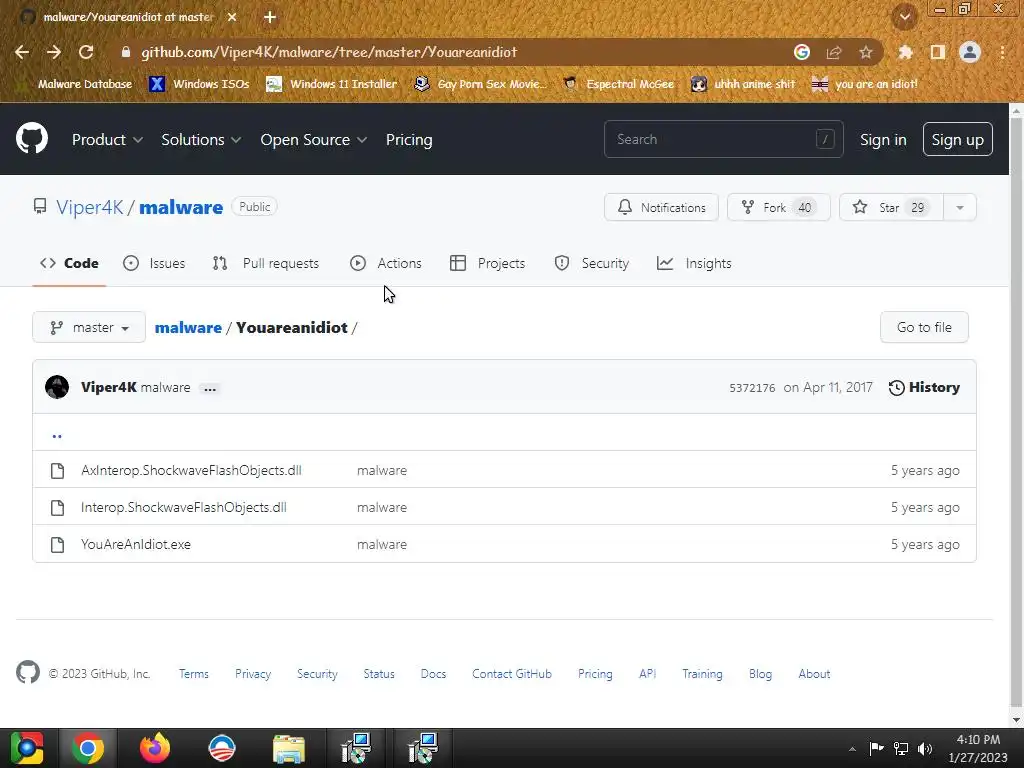
Task: Open Windows ISOs bookmark
Action: tap(200, 84)
